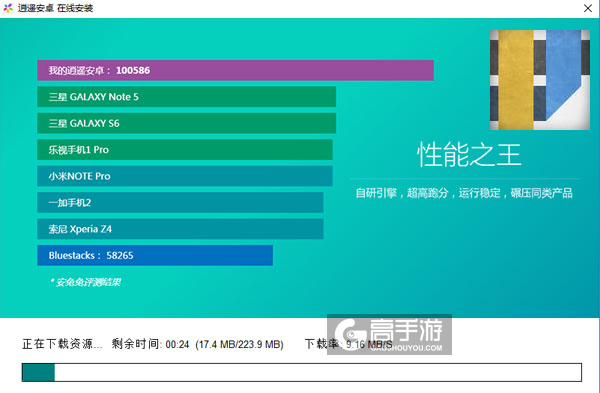Close the 逍遥安卓 installer window
The width and height of the screenshot is (600, 393).
pyautogui.click(x=588, y=8)
